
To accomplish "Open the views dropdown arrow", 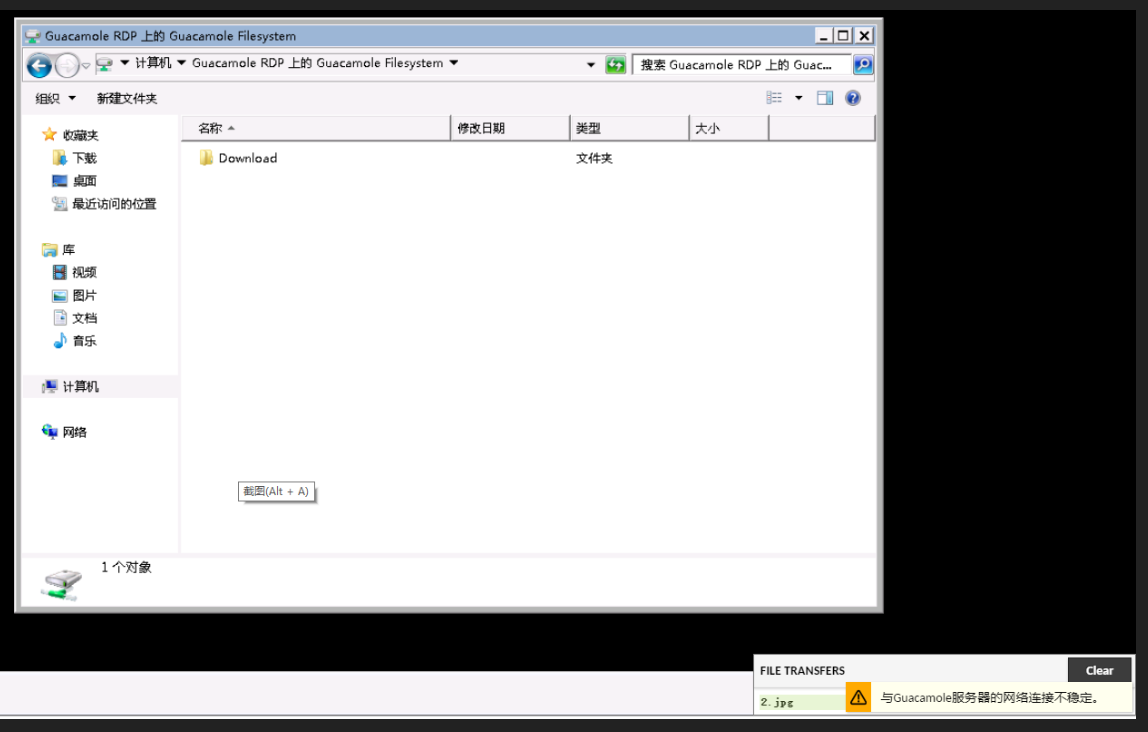I will 797,97.
